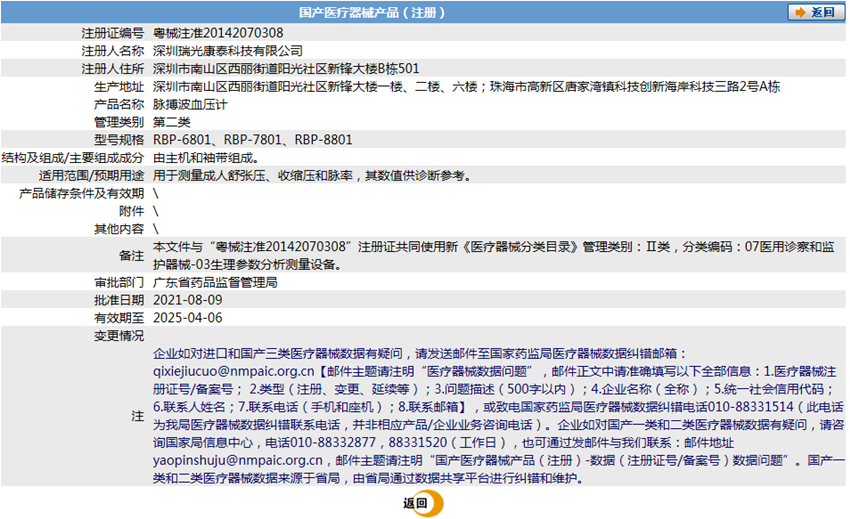Screen dimensions: 850x519
Task: Click the 生产地址 label
Action: tap(119, 87)
